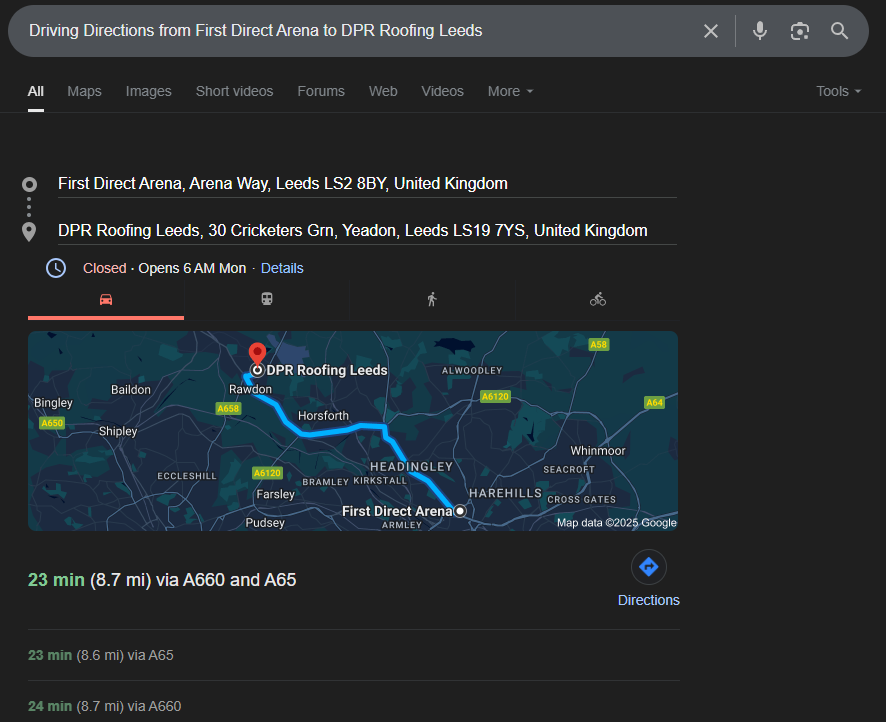The width and height of the screenshot is (886, 722).
Task: Click the red DPR Roofing map pin
Action: 258,354
